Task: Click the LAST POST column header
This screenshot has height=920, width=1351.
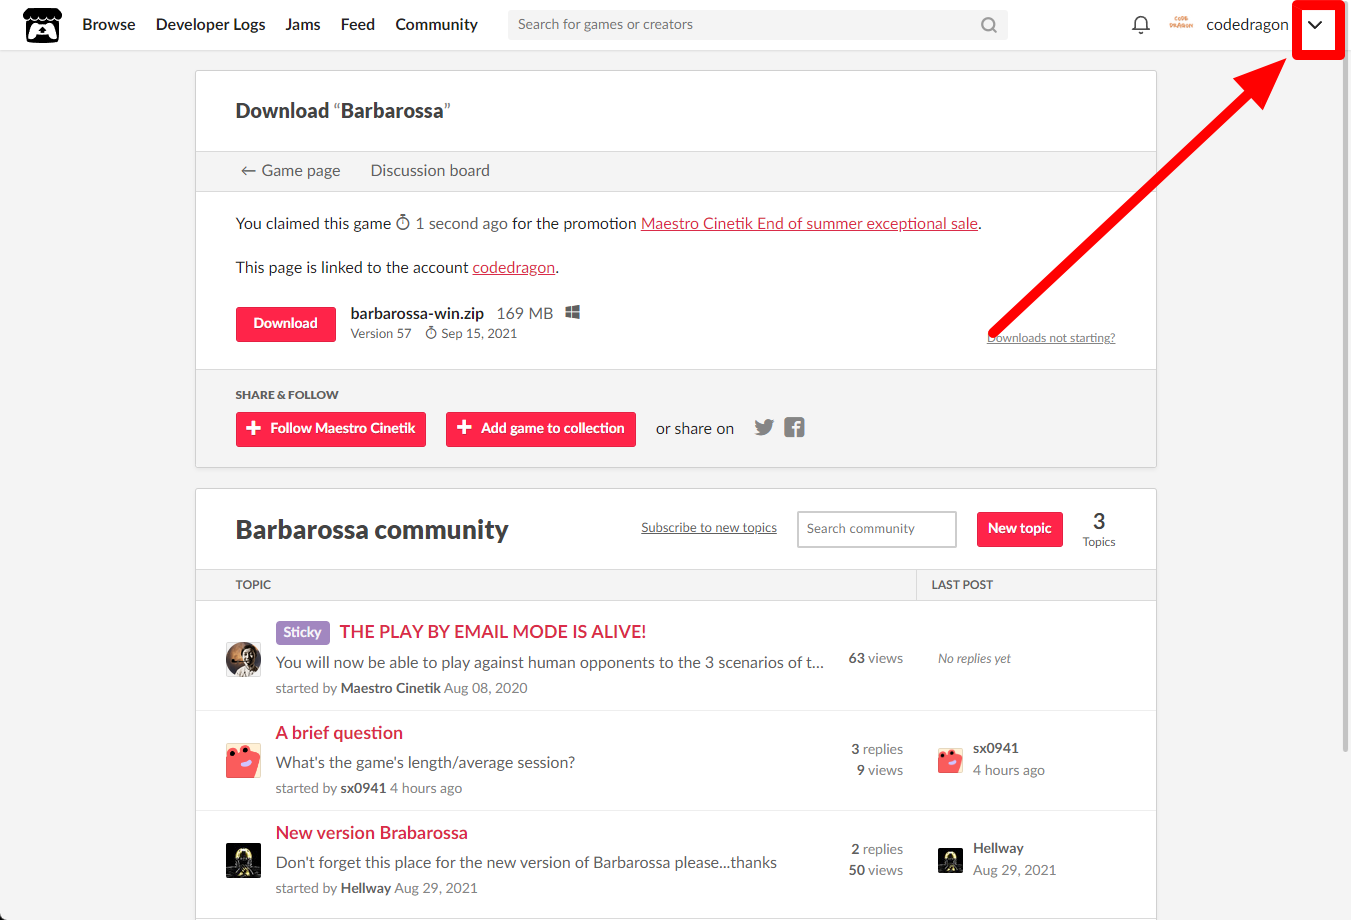Action: [x=962, y=585]
